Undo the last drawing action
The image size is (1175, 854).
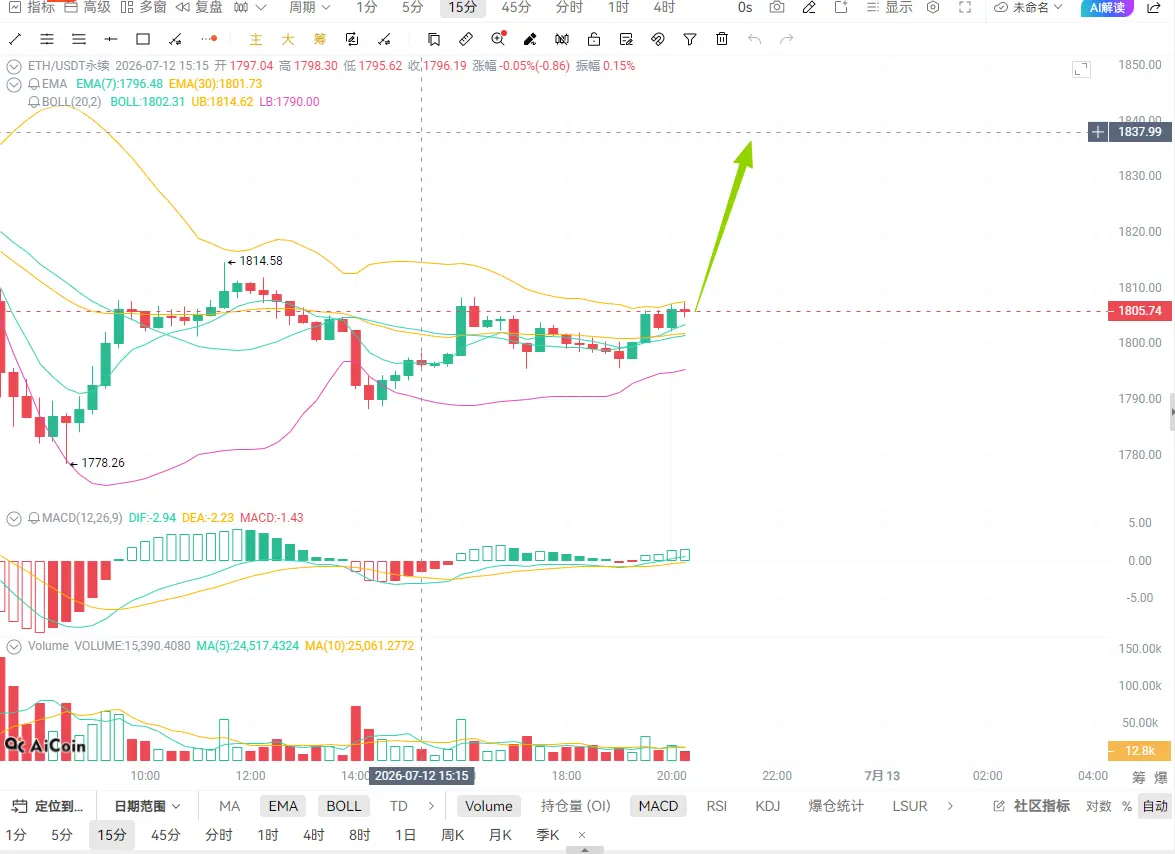[755, 39]
